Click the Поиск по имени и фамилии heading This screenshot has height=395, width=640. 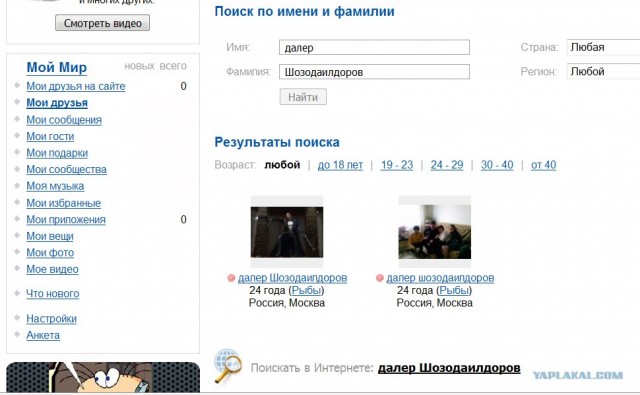pyautogui.click(x=304, y=11)
